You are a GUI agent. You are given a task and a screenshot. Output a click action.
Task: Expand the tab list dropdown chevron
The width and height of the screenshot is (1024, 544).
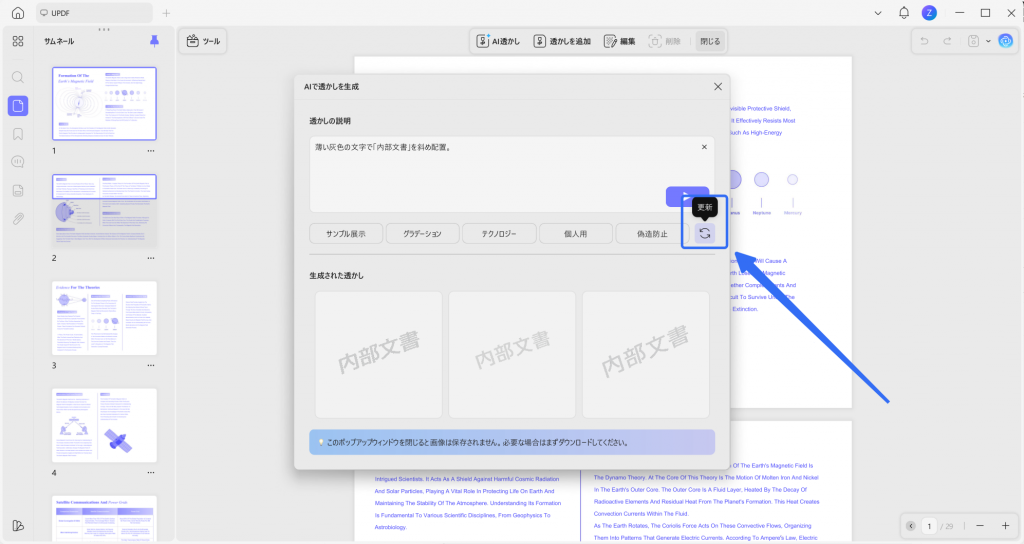pos(878,13)
